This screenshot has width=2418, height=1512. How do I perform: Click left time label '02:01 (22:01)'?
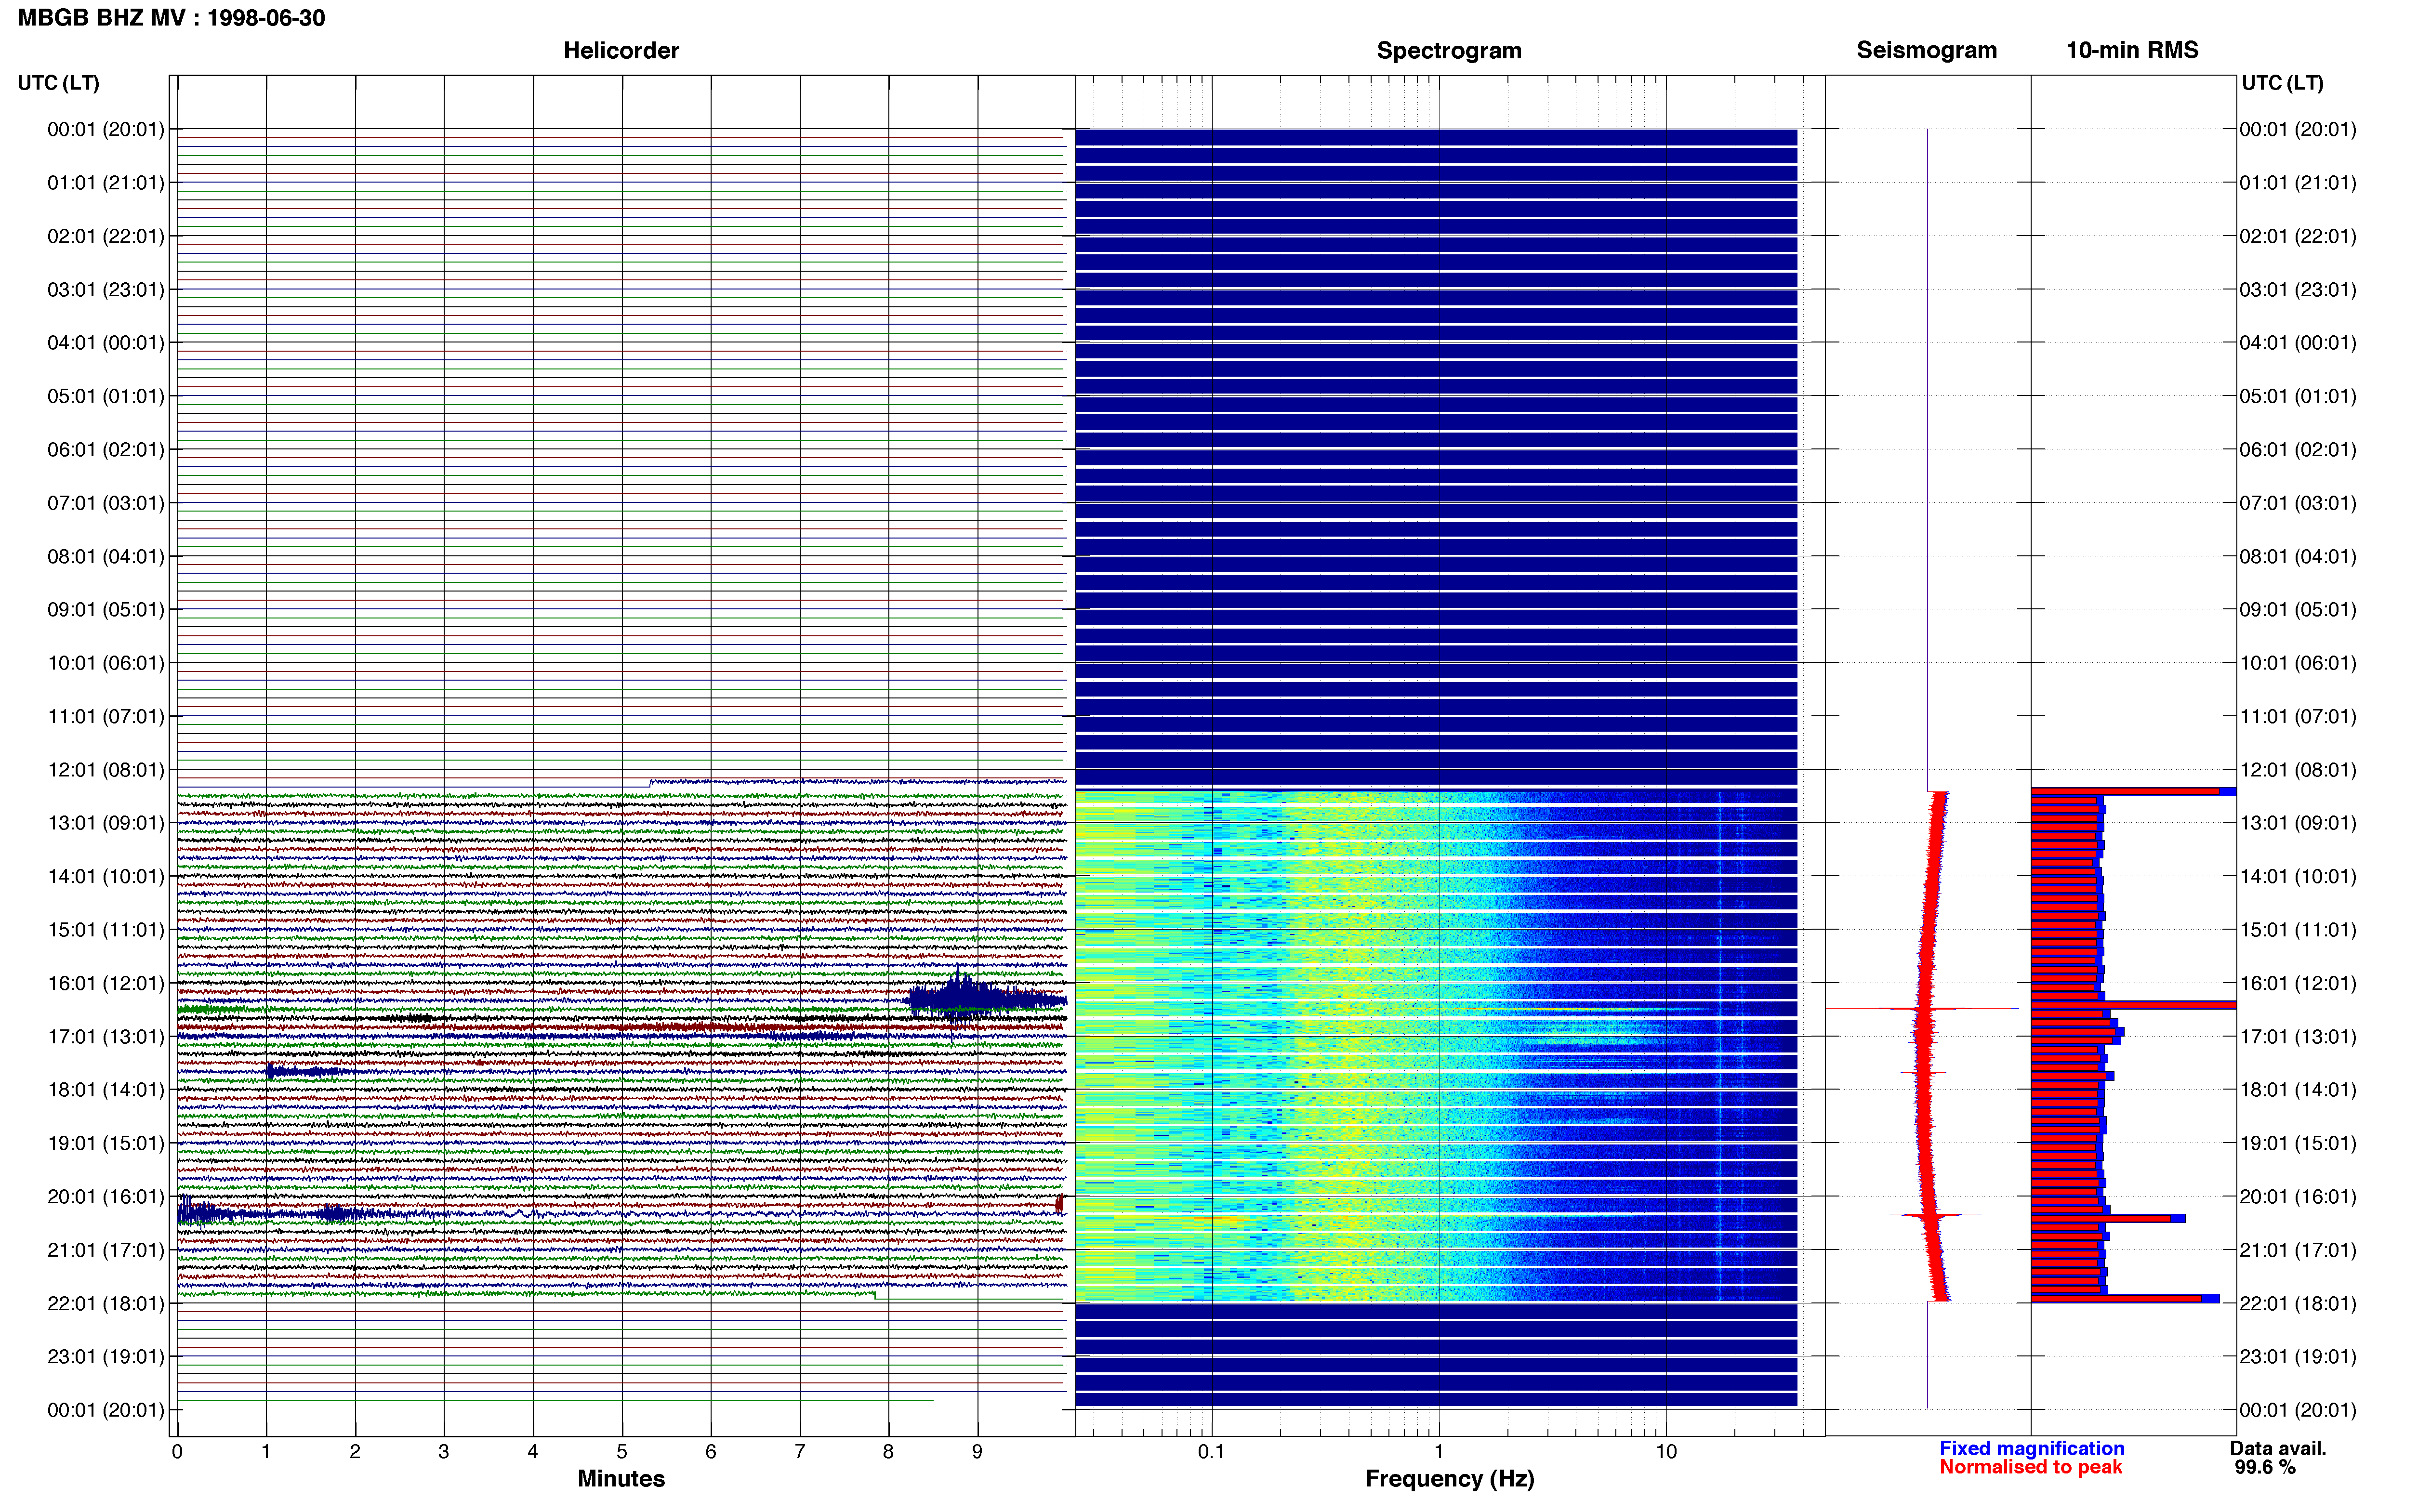coord(106,236)
